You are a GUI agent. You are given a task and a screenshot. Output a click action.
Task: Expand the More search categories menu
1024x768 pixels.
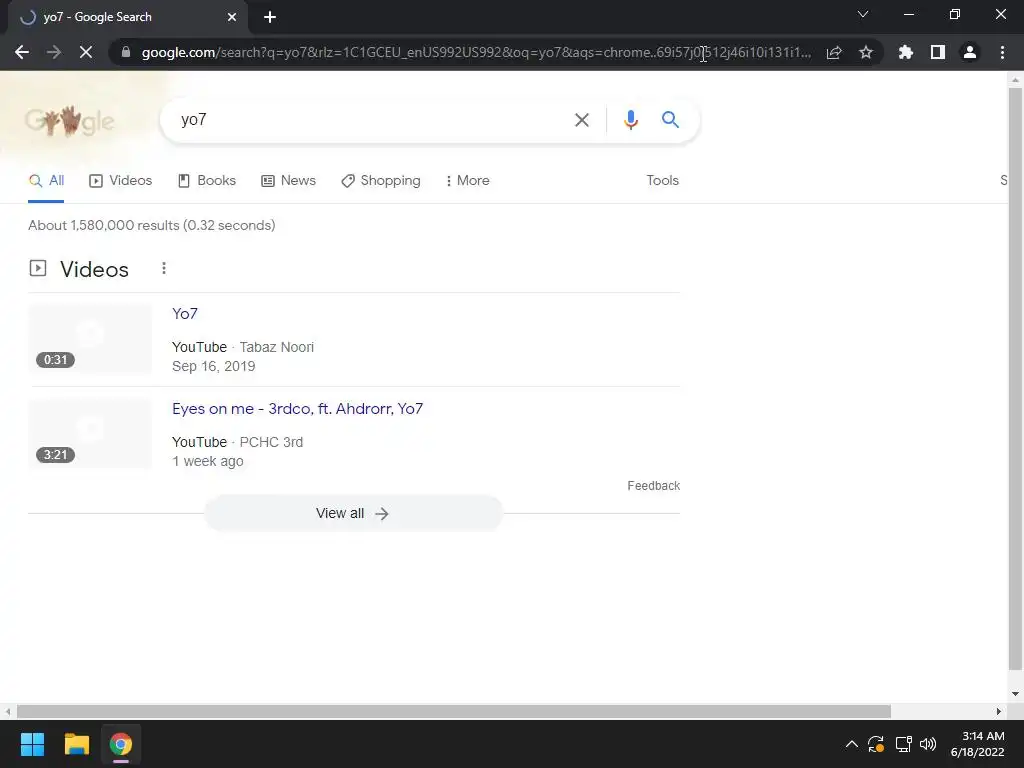point(468,181)
